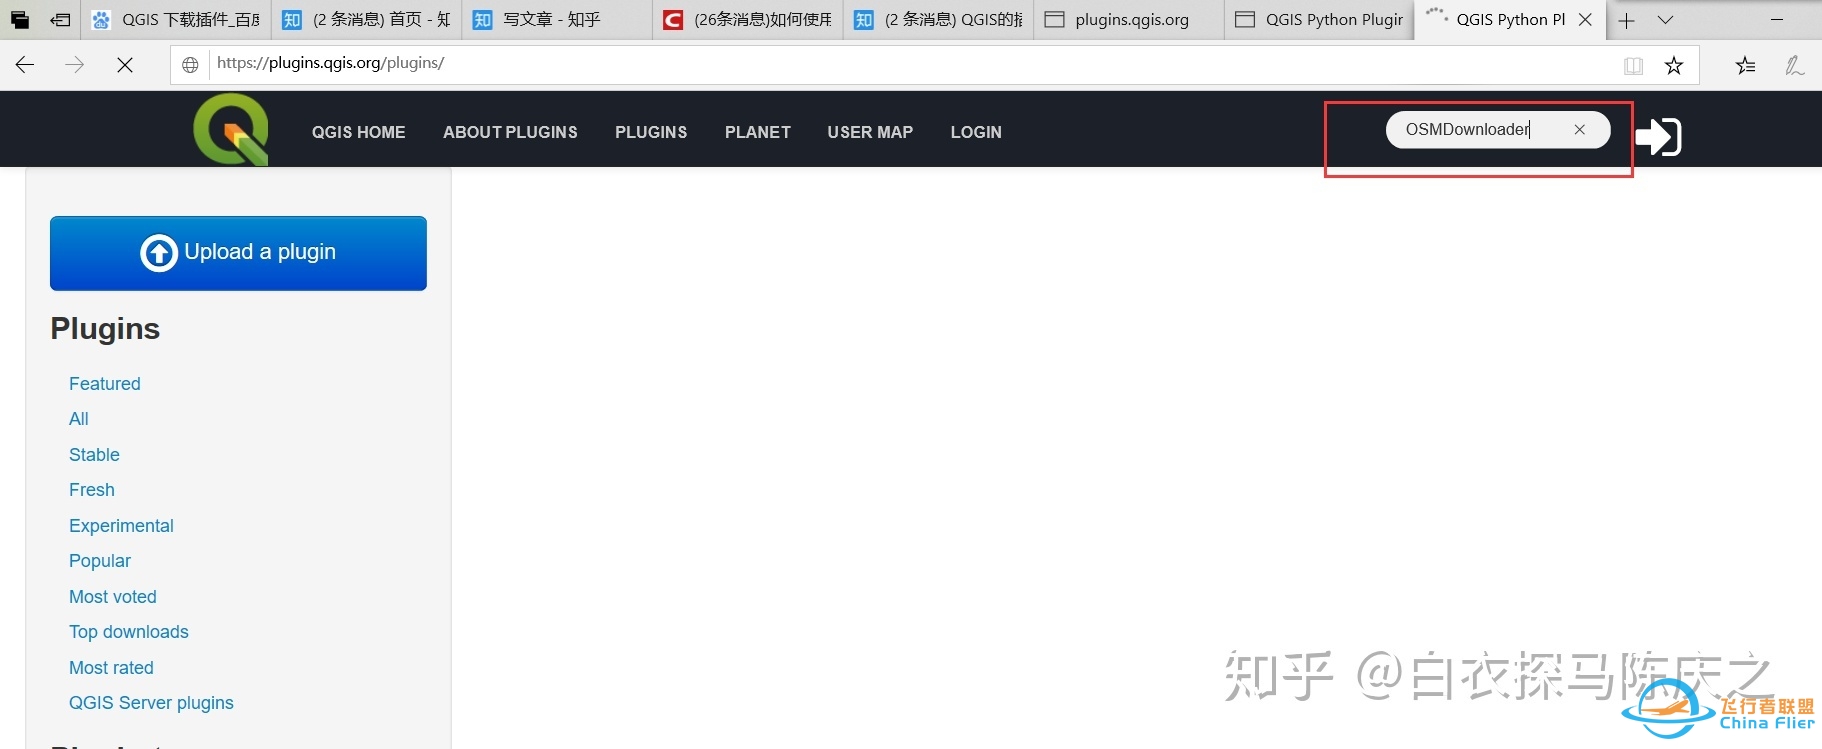
Task: Open reading view from the address bar
Action: [1634, 65]
